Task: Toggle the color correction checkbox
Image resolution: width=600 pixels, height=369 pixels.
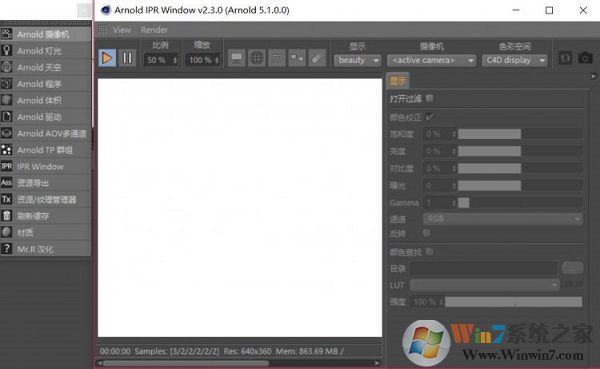Action: [x=429, y=117]
